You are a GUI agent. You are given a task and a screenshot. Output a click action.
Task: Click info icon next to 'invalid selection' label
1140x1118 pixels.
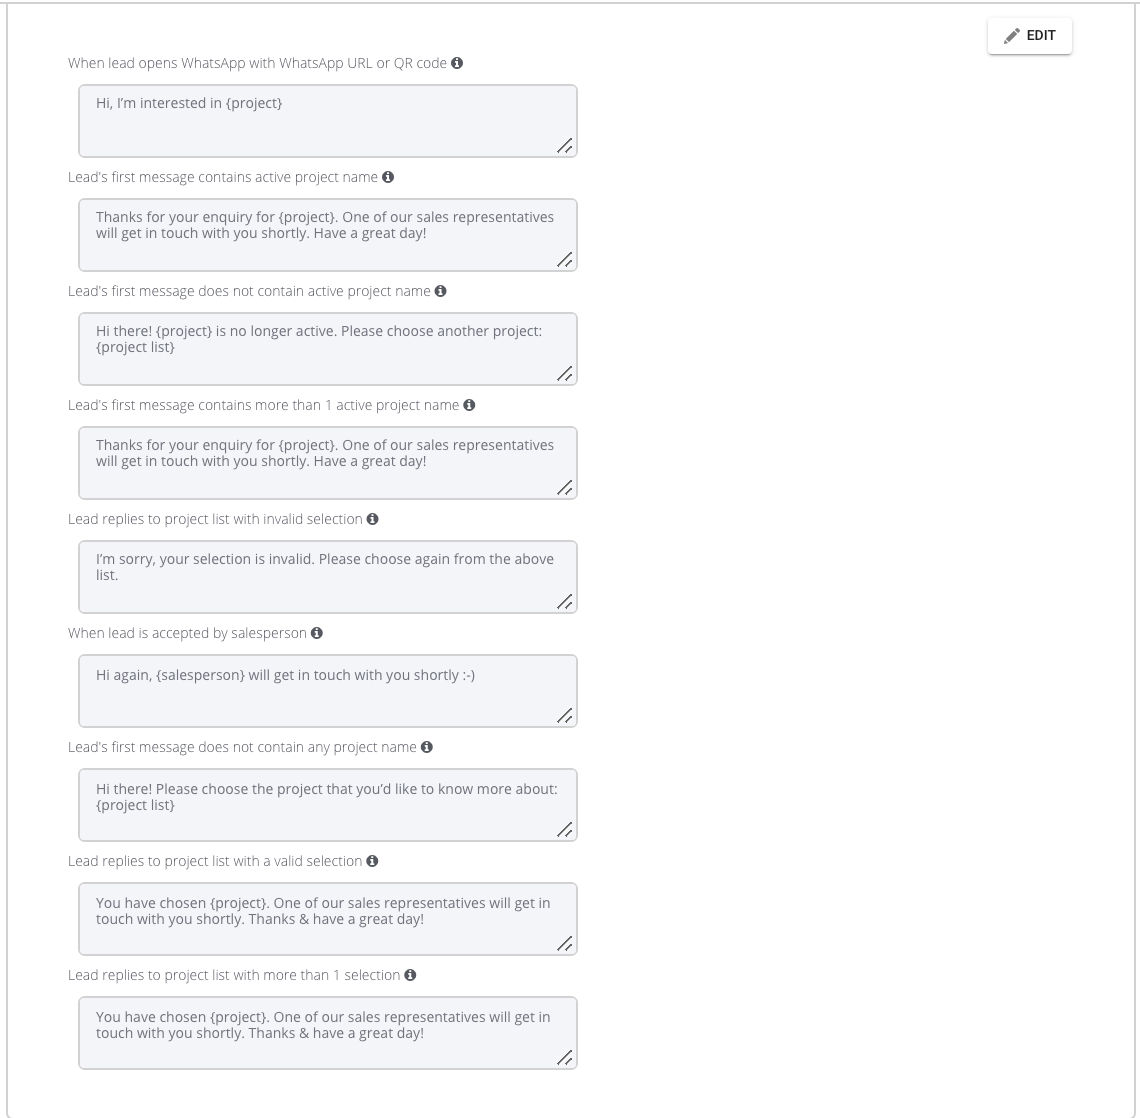point(373,519)
